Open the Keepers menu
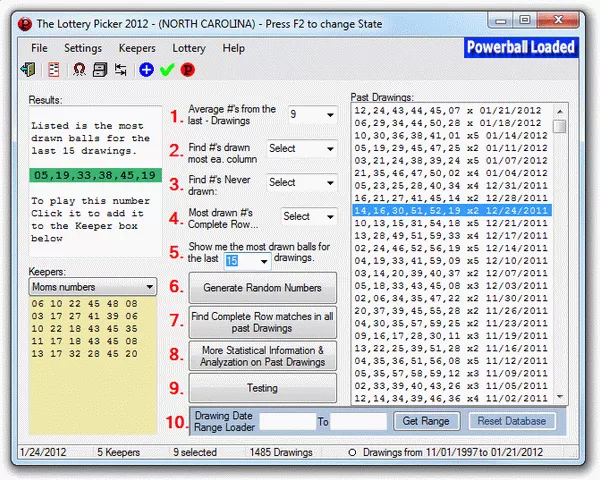600x480 pixels. pos(136,48)
